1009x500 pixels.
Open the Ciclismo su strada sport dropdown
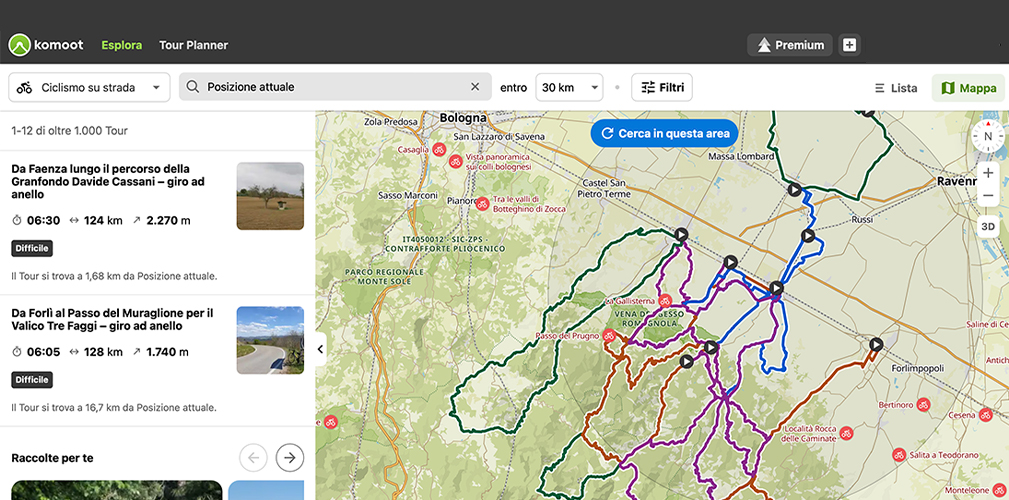point(89,88)
